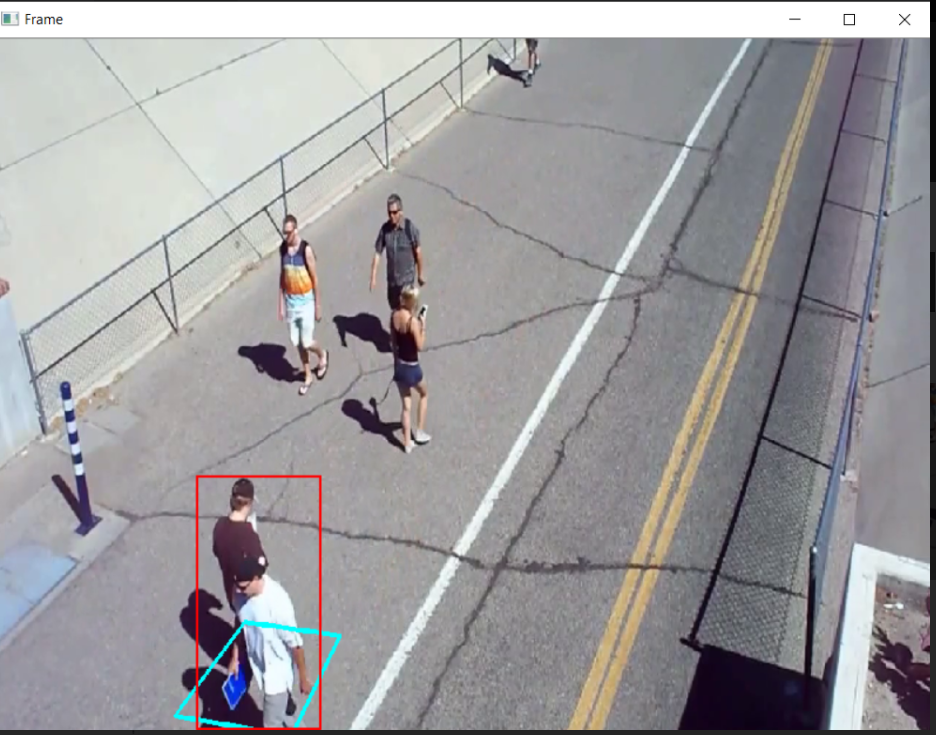936x735 pixels.
Task: Click the Frame window icon in title bar
Action: click(x=11, y=19)
